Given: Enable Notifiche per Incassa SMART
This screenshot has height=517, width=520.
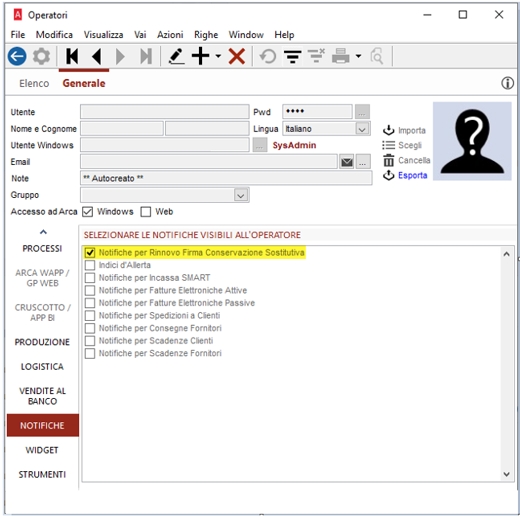Looking at the screenshot, I should coord(90,278).
